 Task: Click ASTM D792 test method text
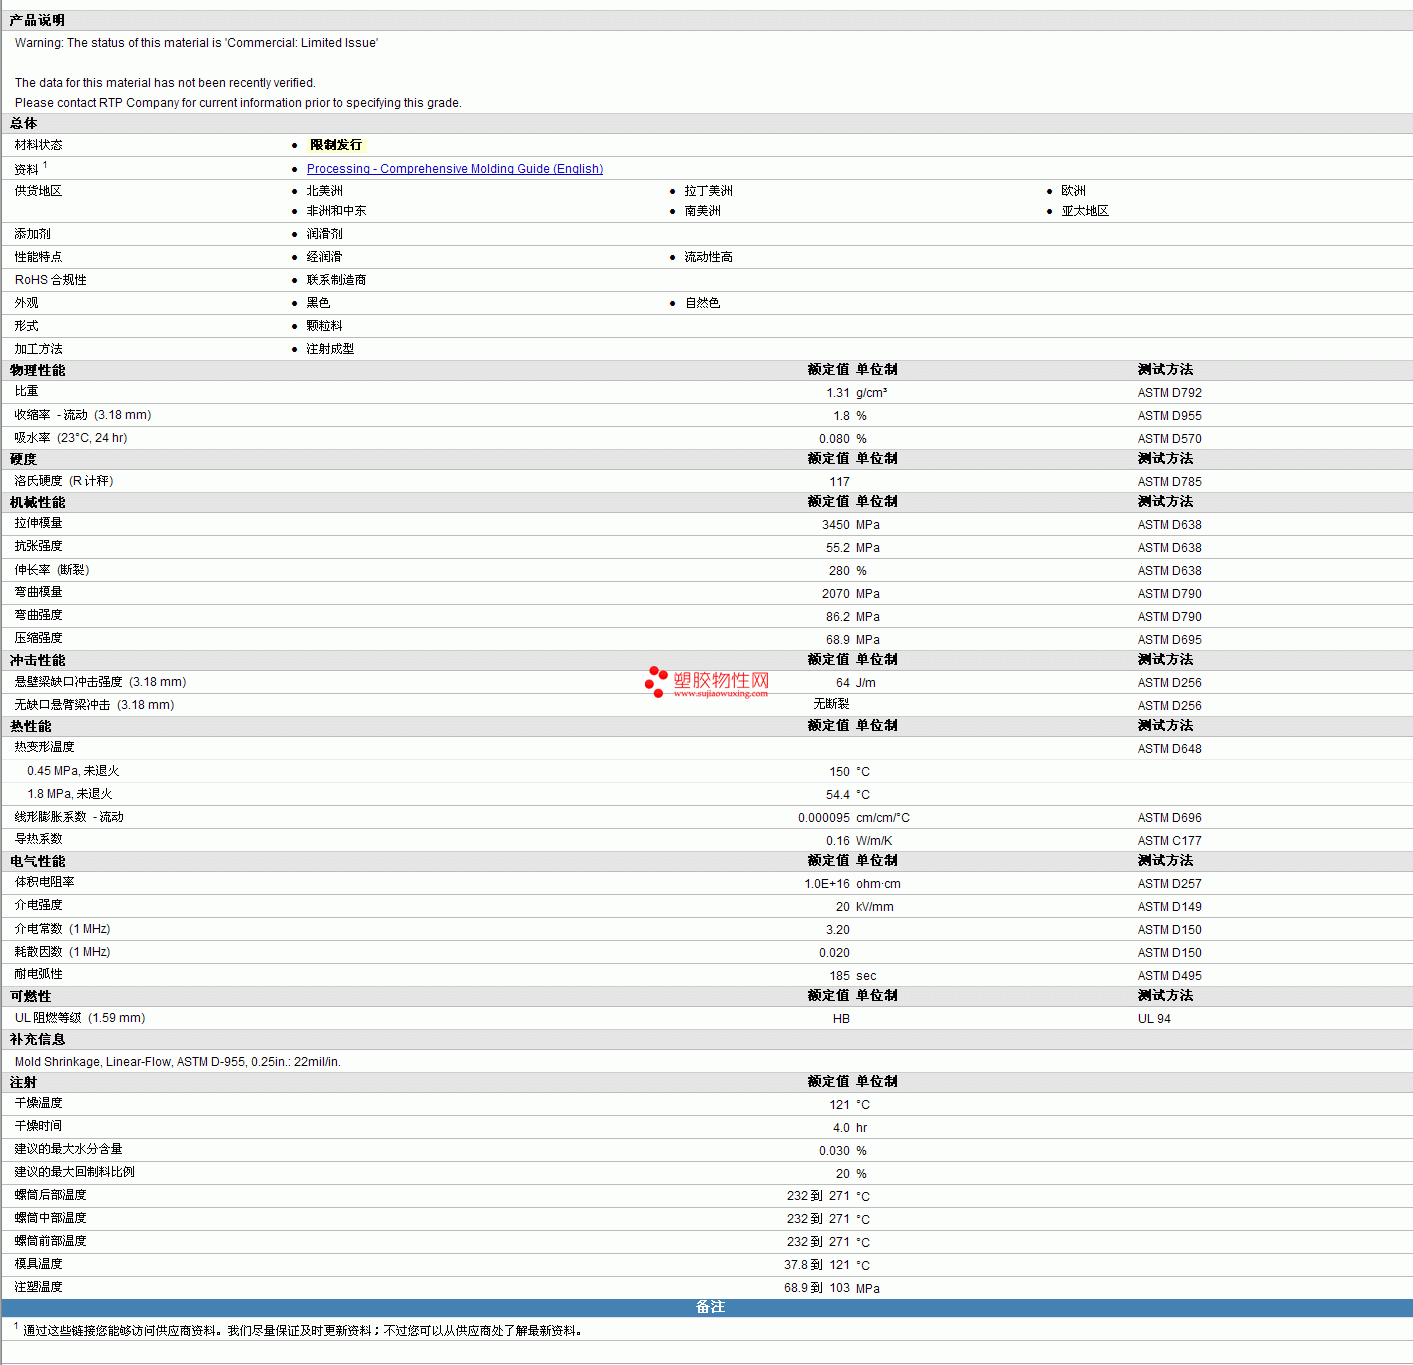coord(1170,393)
